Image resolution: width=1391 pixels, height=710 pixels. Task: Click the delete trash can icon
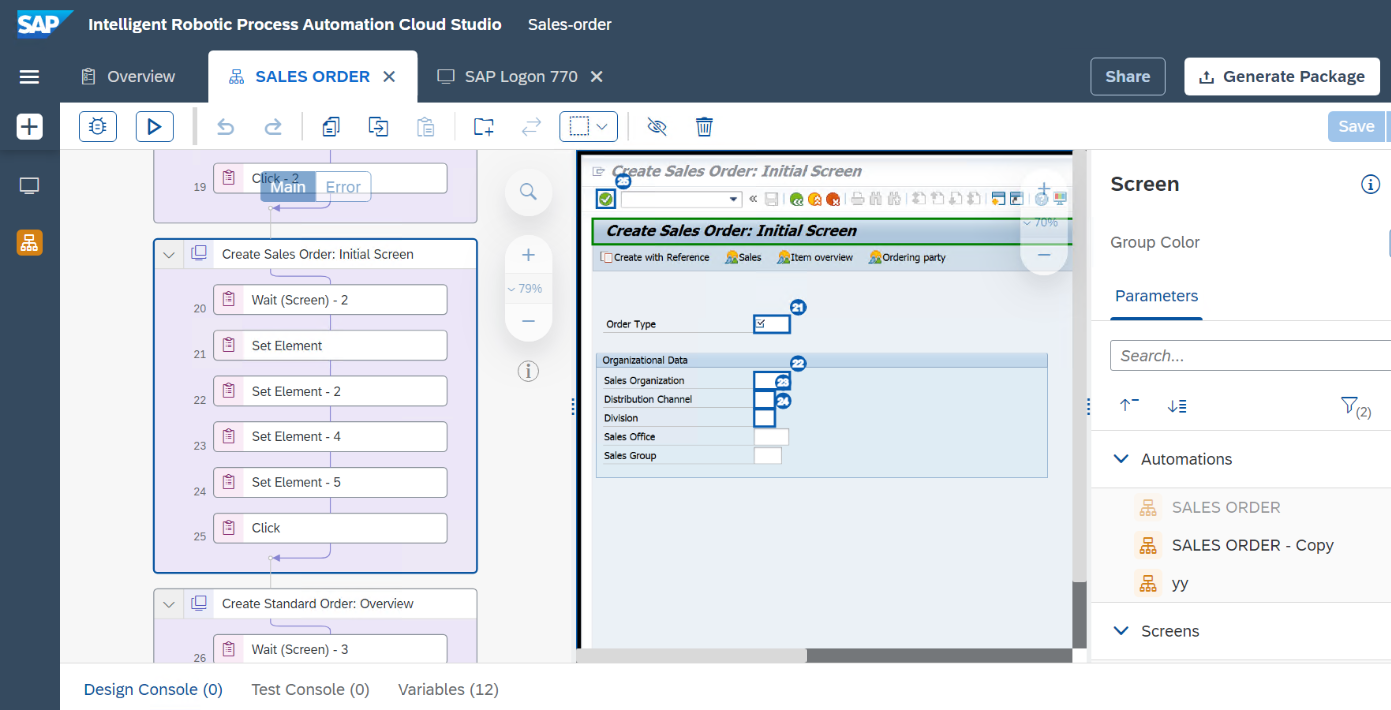[x=704, y=126]
